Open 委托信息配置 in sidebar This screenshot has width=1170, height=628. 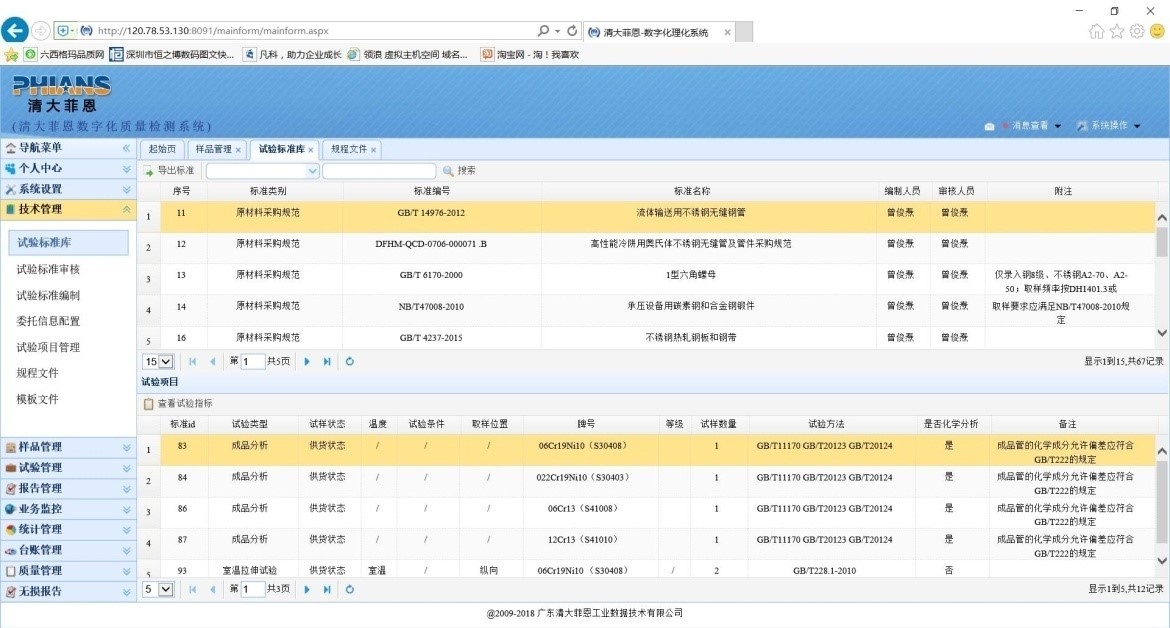click(x=48, y=321)
